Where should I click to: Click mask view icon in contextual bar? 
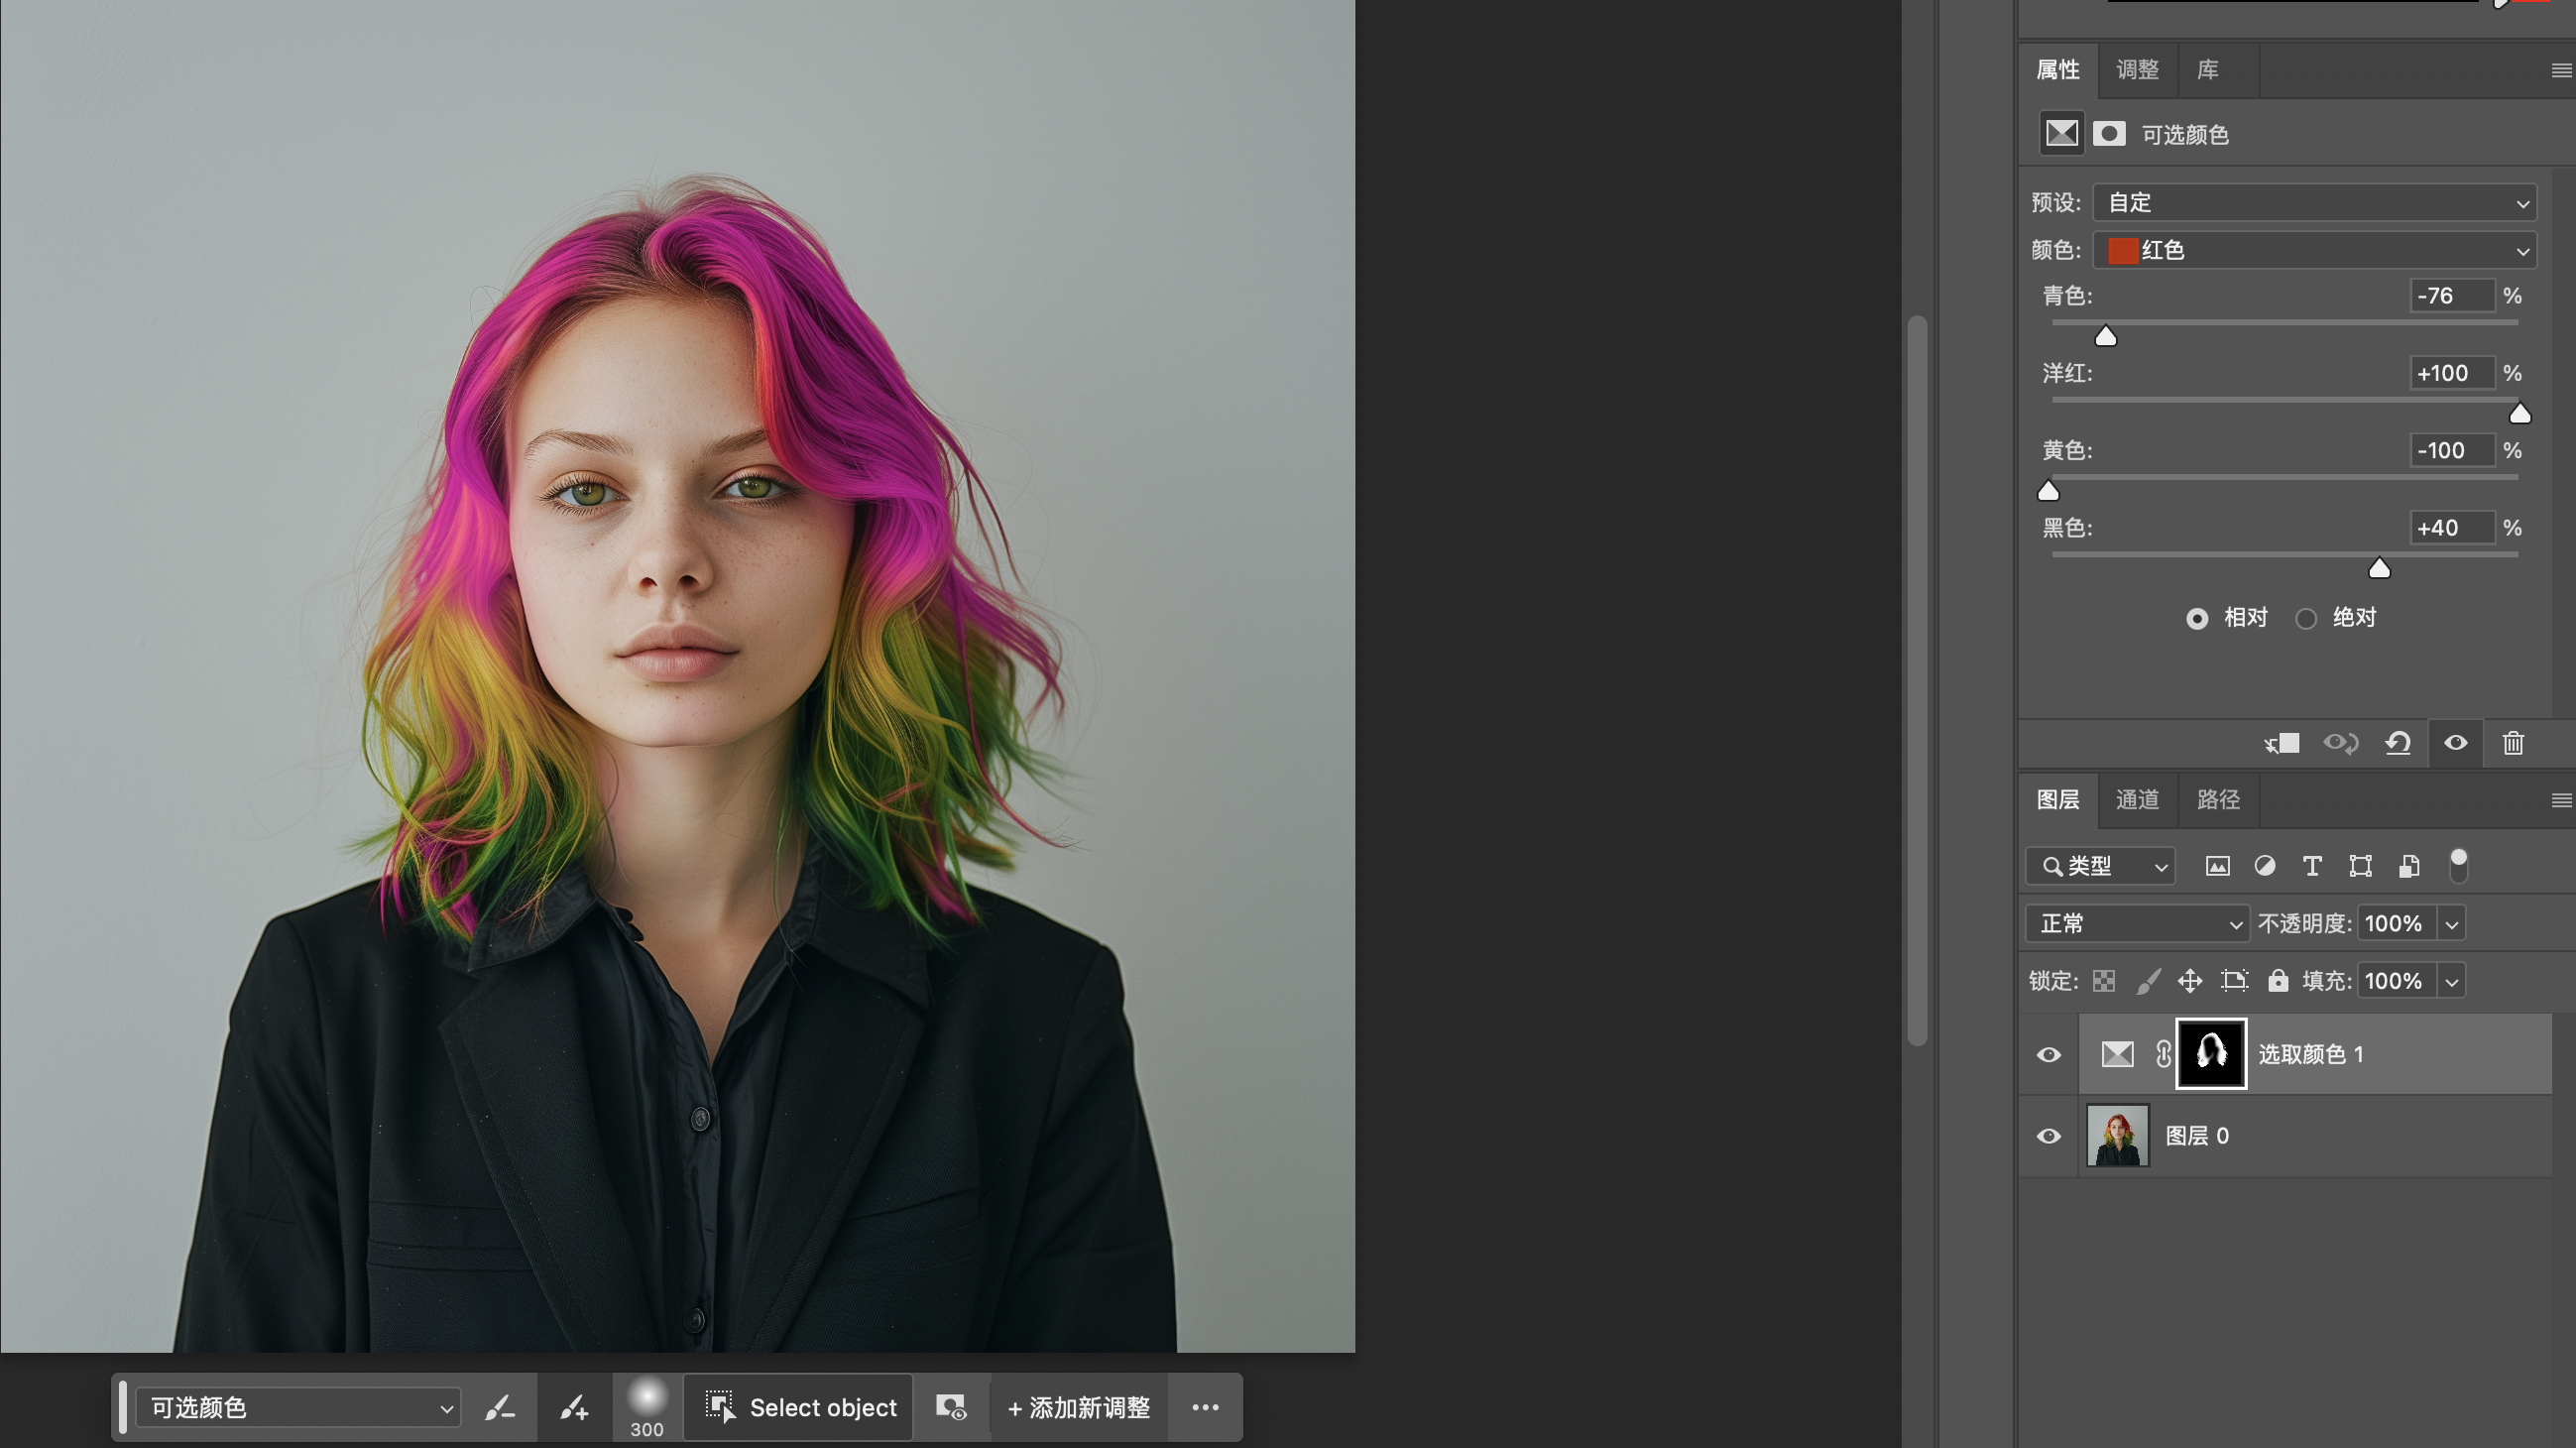[950, 1408]
